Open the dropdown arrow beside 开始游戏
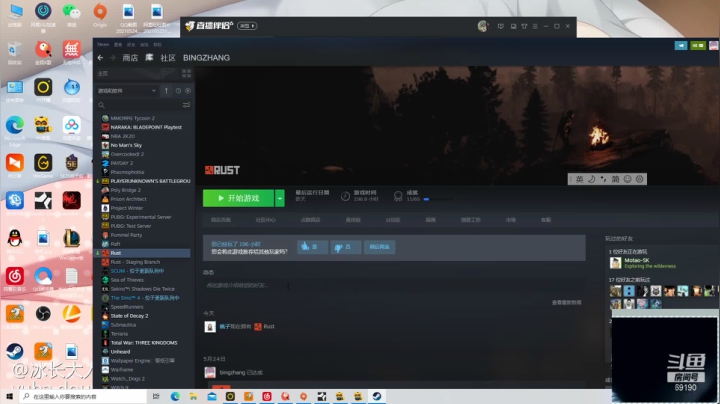 [x=280, y=198]
